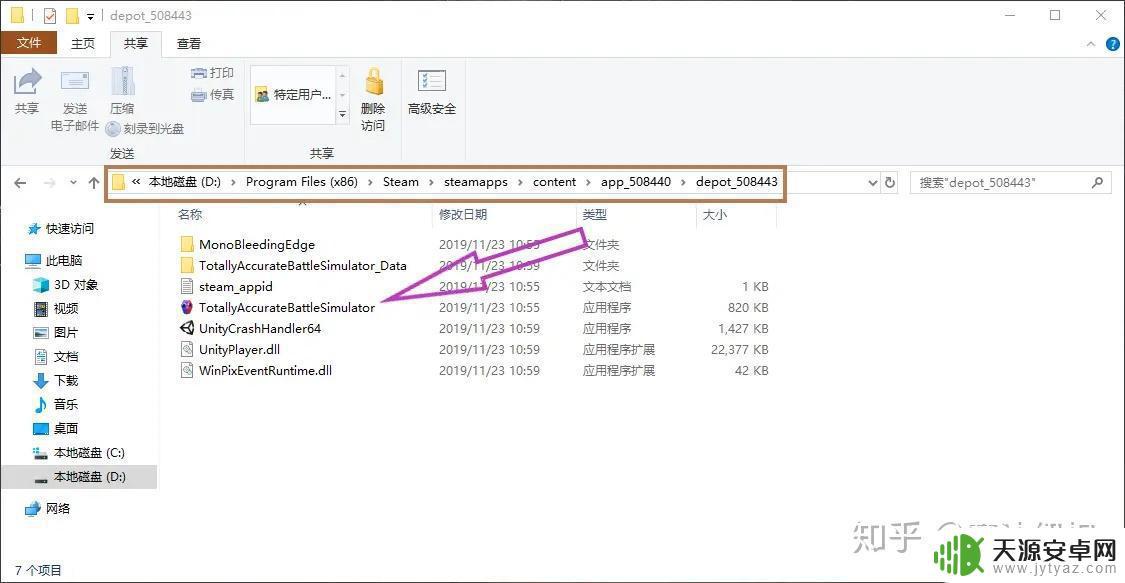
Task: Refresh the current folder view
Action: [x=890, y=183]
